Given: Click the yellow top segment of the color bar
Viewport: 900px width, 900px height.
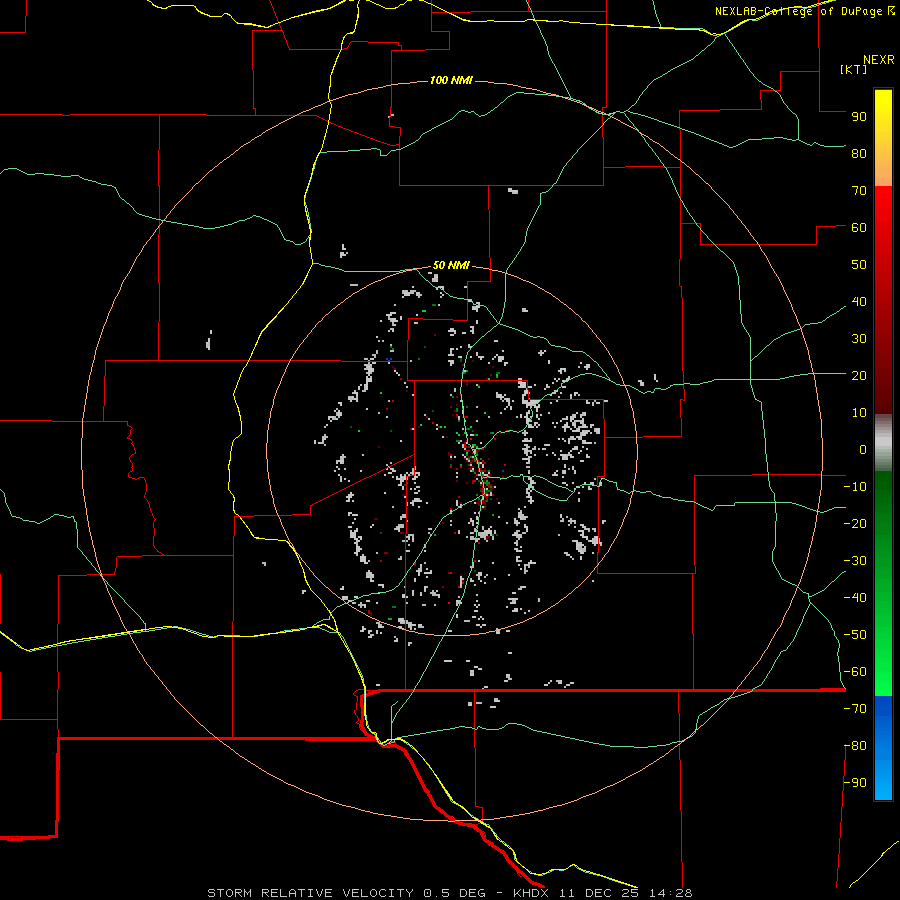Looking at the screenshot, I should 883,138.
